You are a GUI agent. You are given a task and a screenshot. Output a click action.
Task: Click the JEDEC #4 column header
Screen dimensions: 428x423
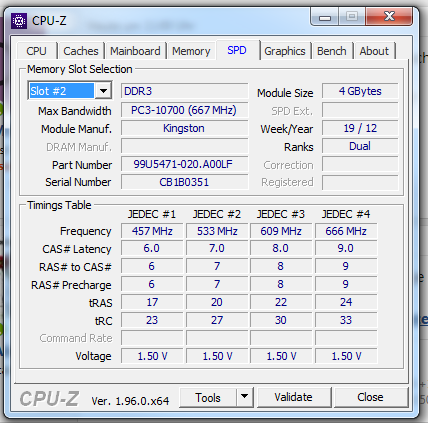(346, 214)
